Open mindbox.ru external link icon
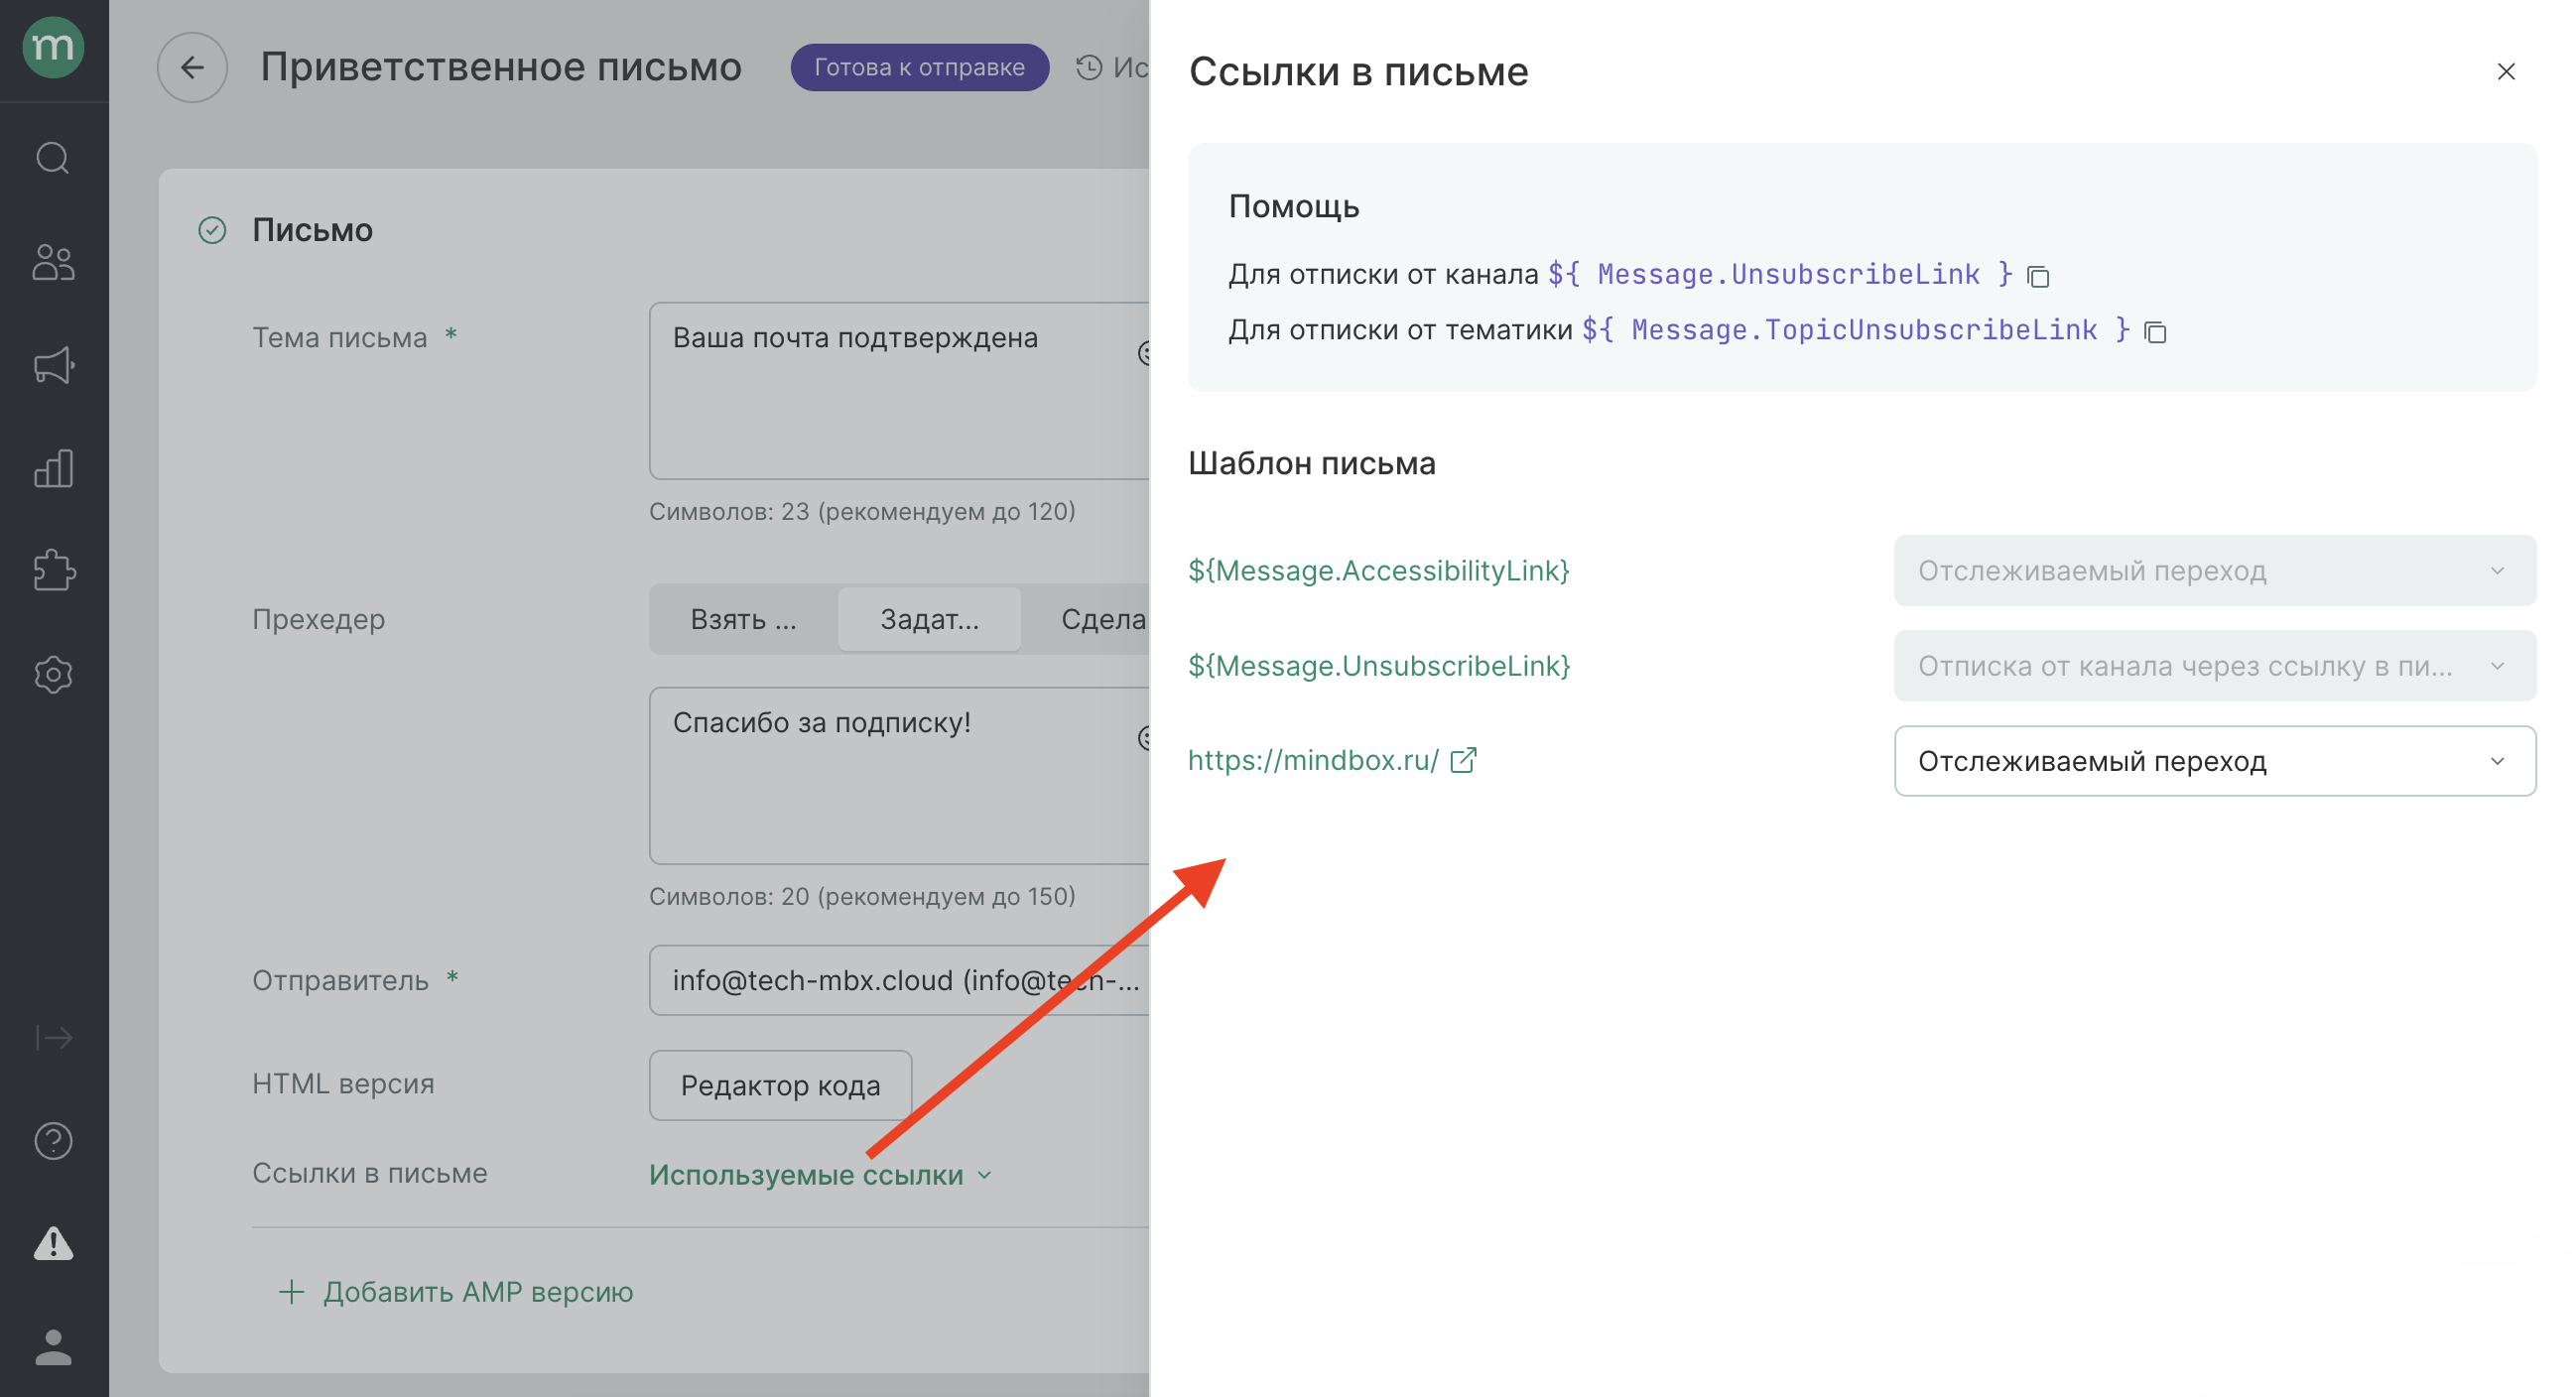This screenshot has width=2576, height=1397. [1463, 760]
